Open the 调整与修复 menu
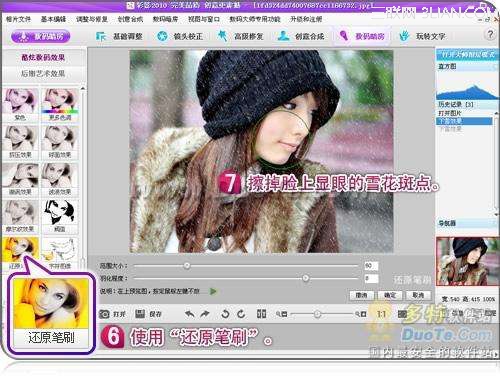500x379 pixels. tap(92, 19)
